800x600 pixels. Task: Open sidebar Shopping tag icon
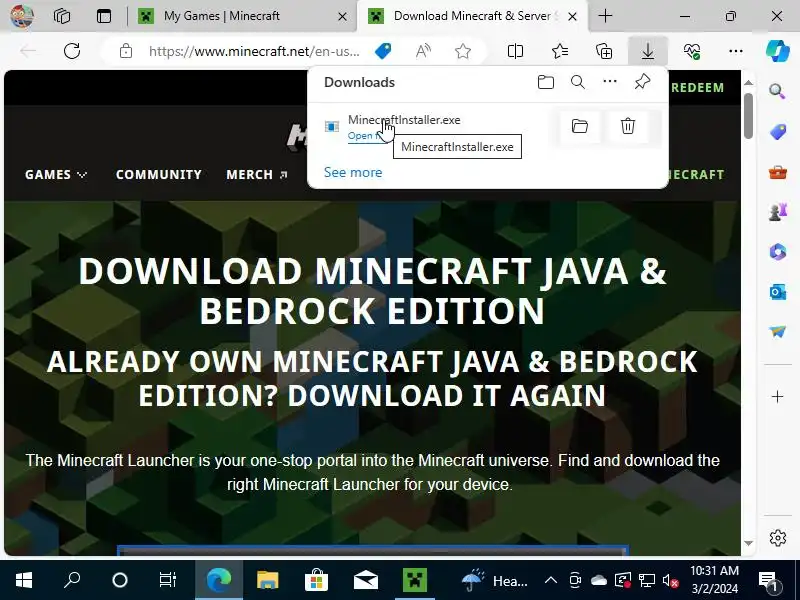tap(778, 132)
